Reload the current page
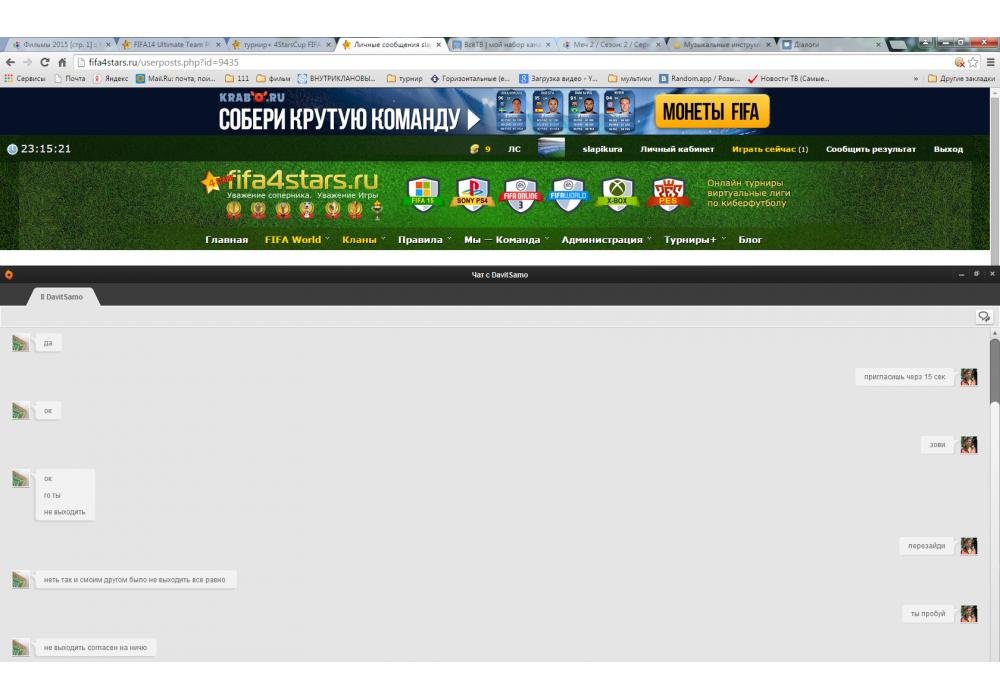The height and width of the screenshot is (700, 1000). click(x=45, y=62)
